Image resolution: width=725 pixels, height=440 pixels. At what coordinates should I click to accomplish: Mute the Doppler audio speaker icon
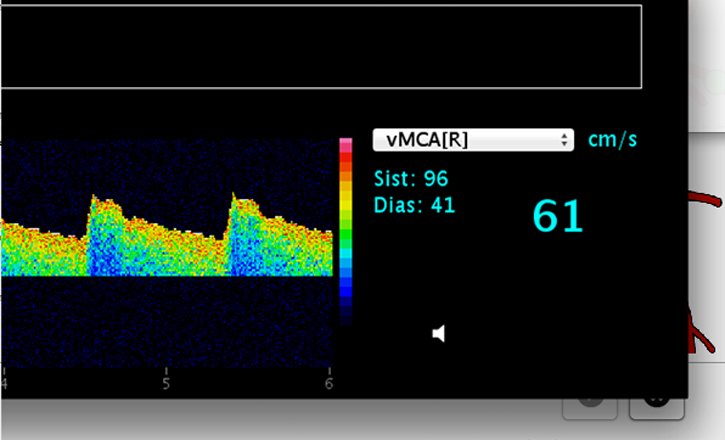(438, 333)
